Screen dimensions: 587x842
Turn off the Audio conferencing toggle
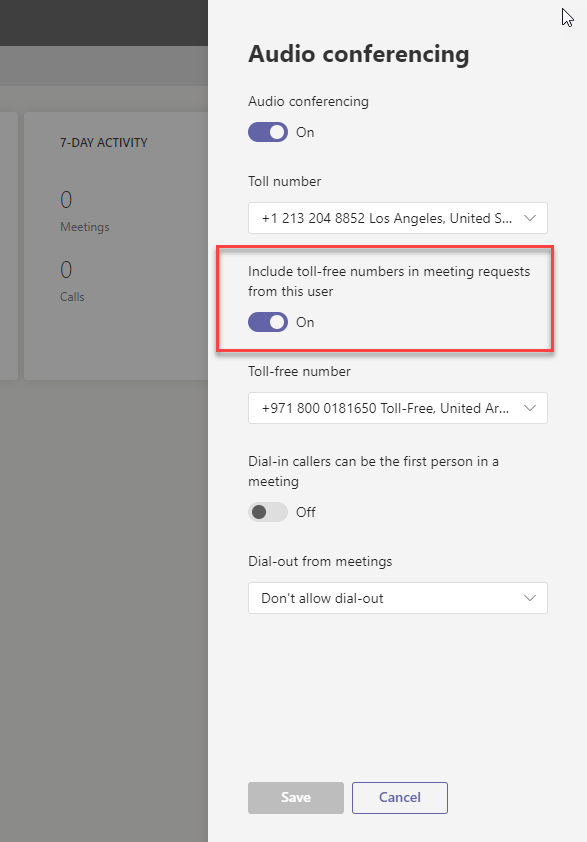pos(267,132)
